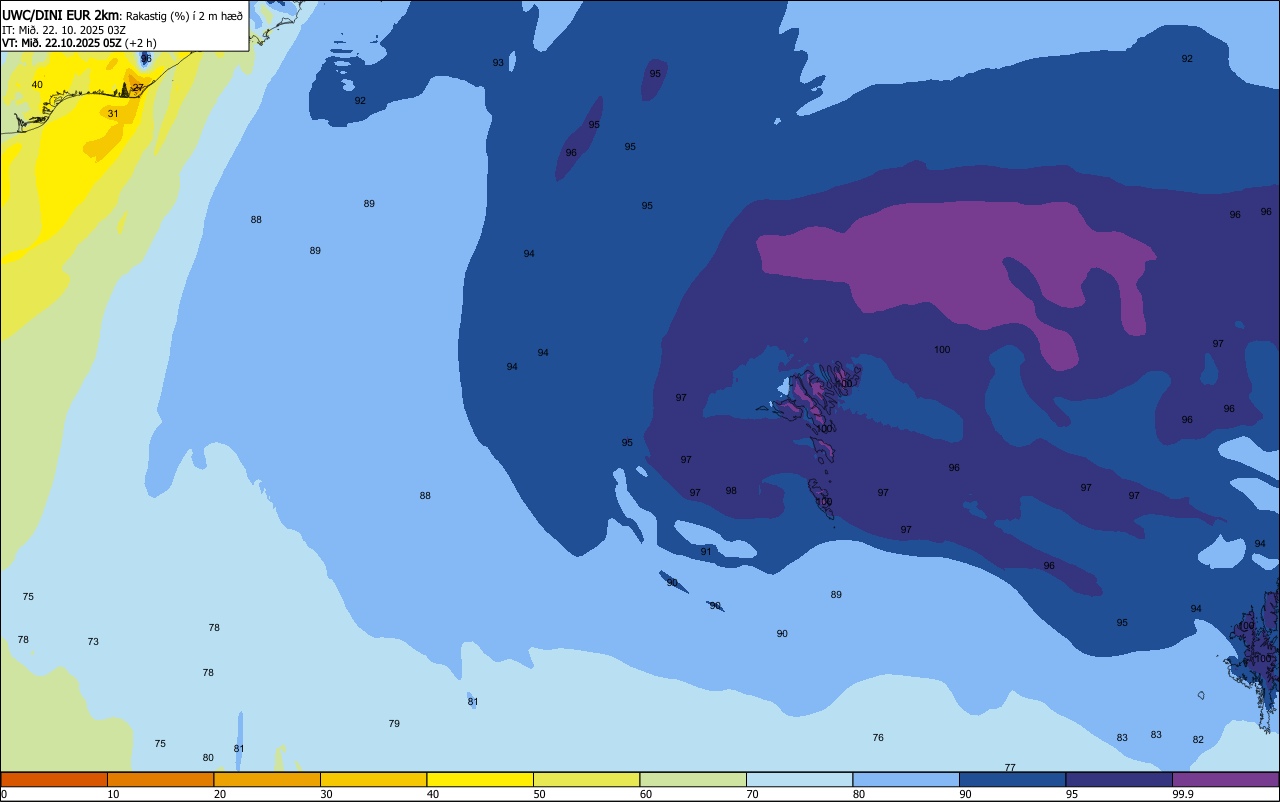Click the dark orange 0–10 legend swatch

coord(54,779)
